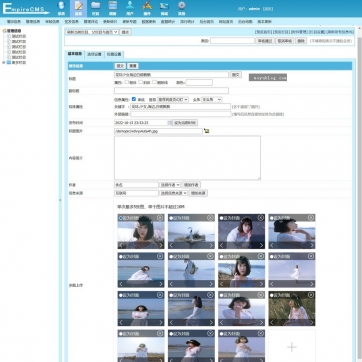Open the Select Info Source dropdown
Image resolution: width=362 pixels, height=362 pixels.
174,193
